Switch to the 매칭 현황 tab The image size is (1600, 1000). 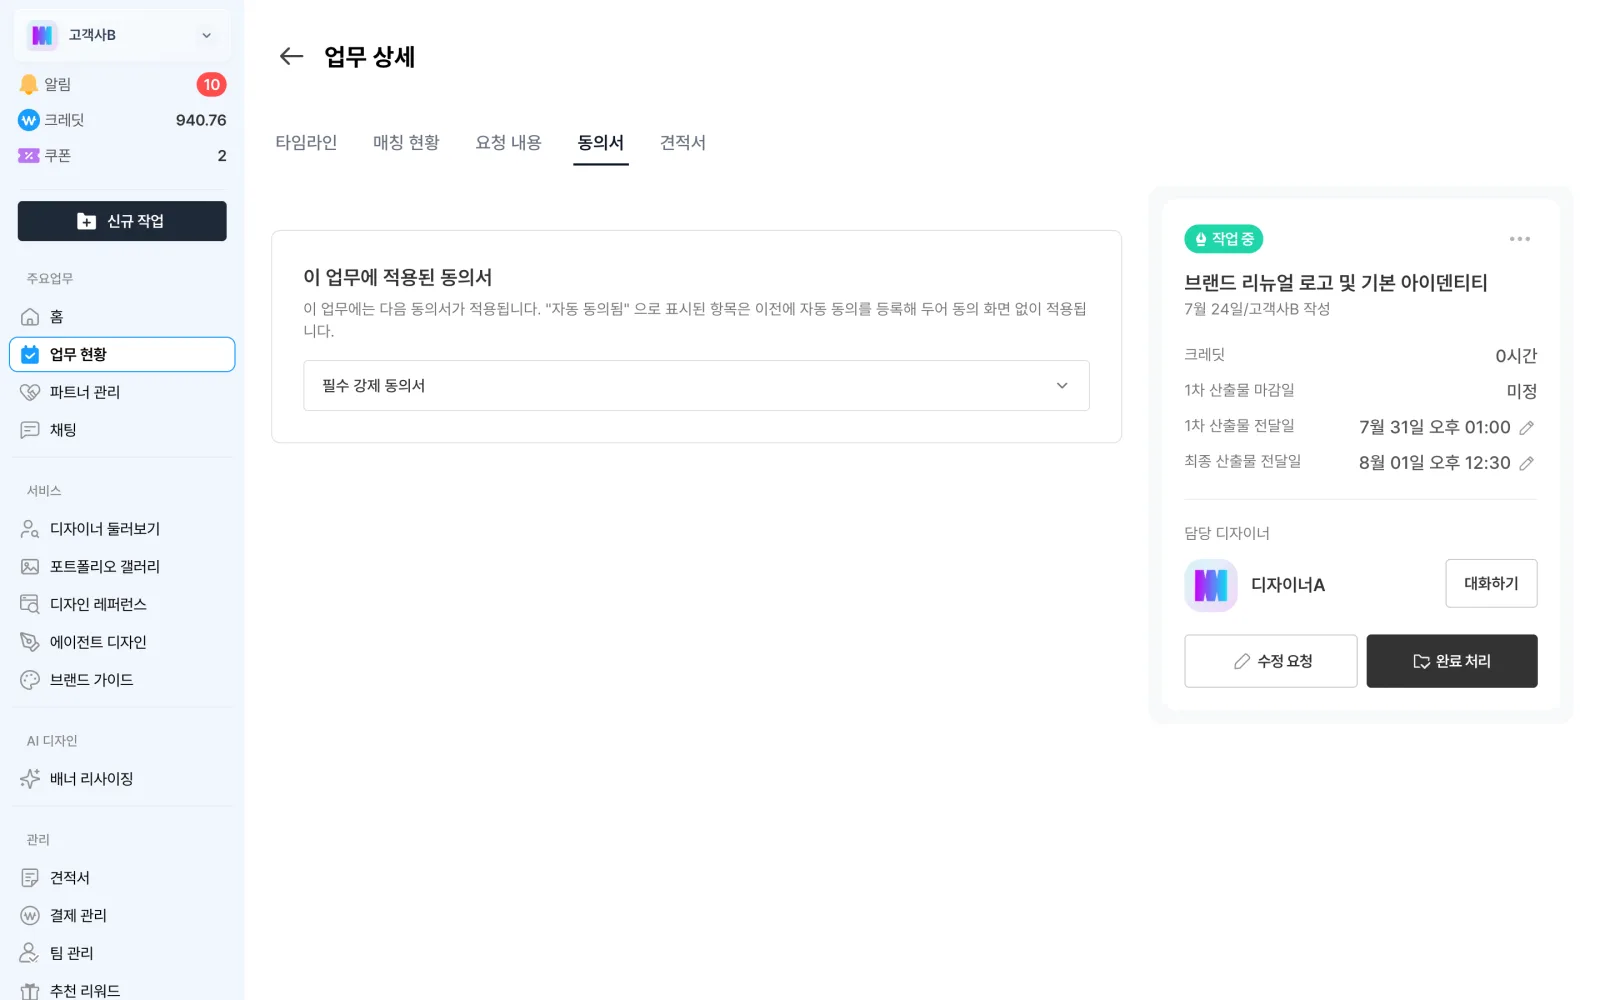click(x=406, y=143)
